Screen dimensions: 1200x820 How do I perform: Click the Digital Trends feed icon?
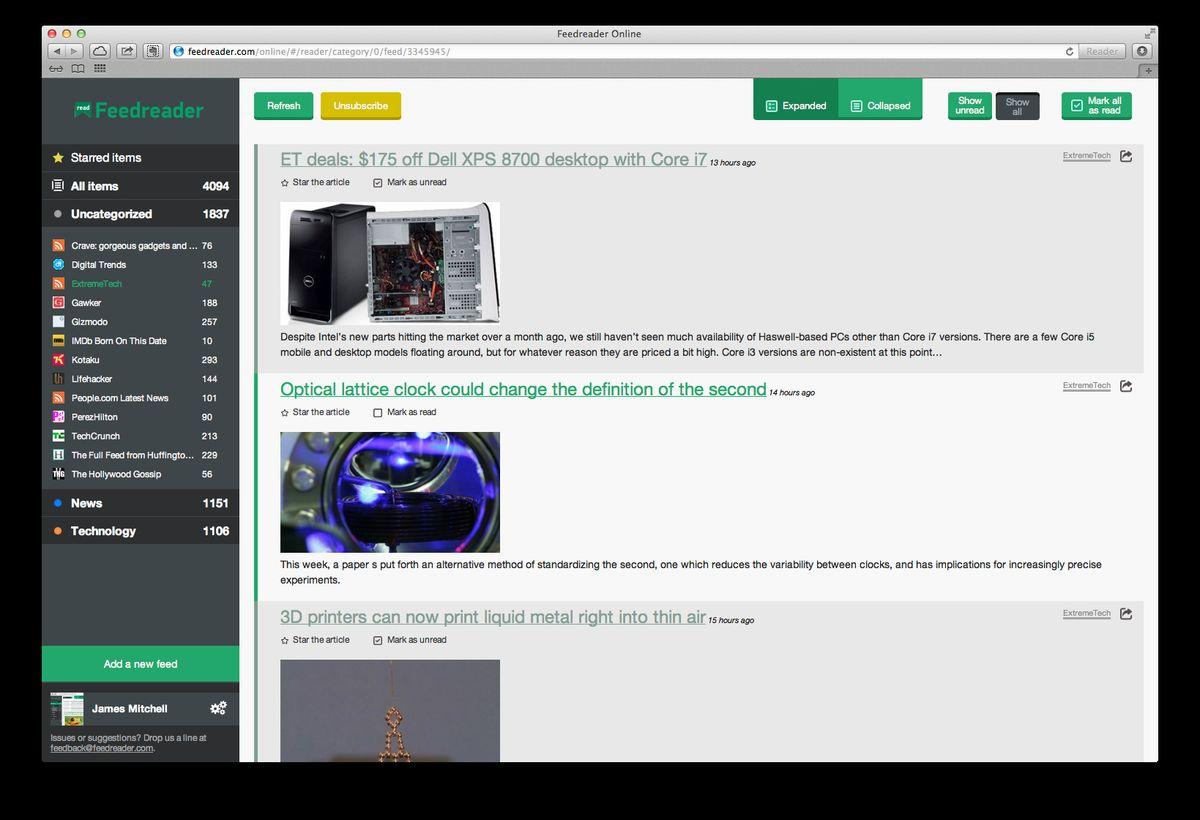59,265
